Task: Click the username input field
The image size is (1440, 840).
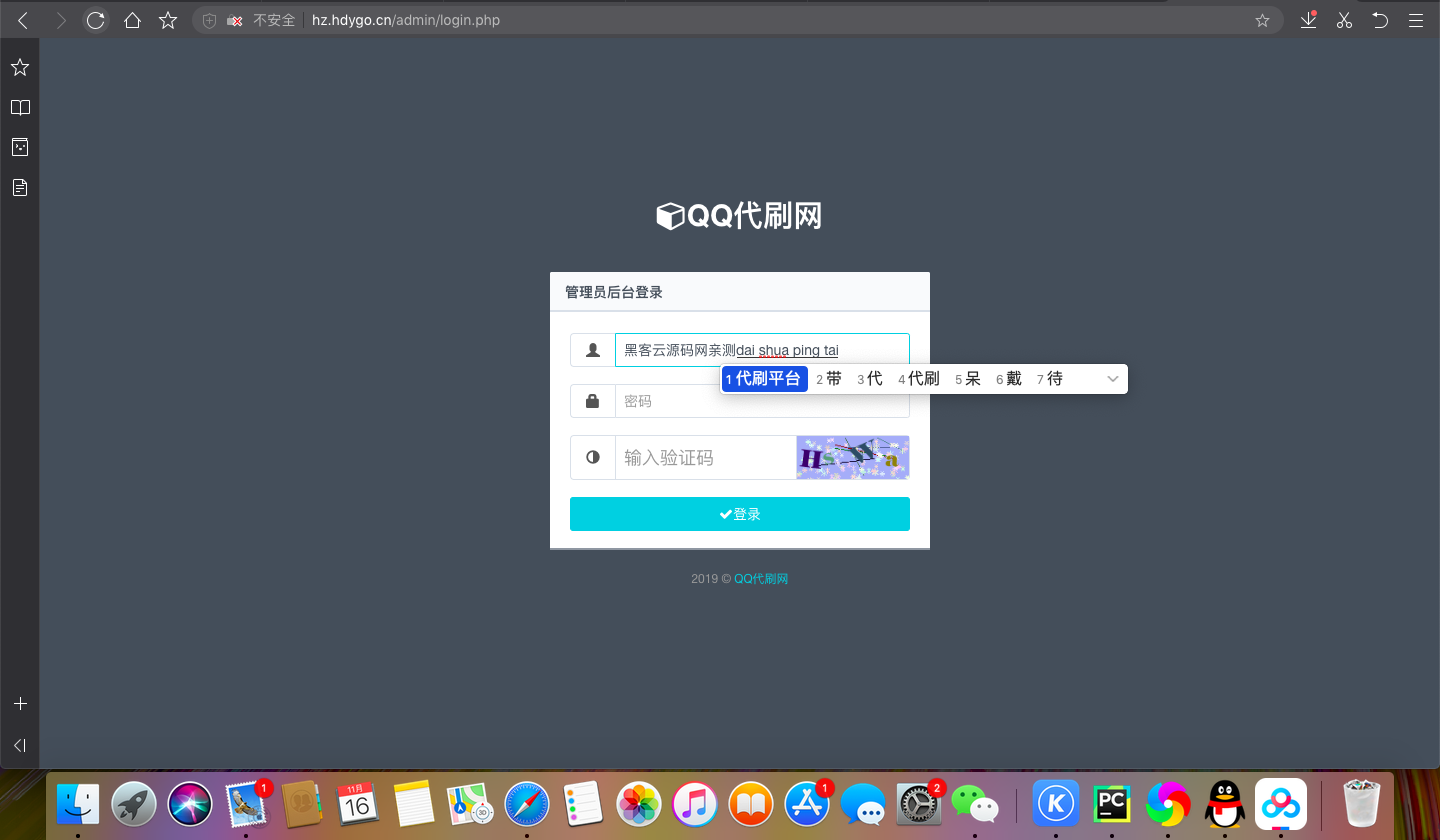Action: pos(762,350)
